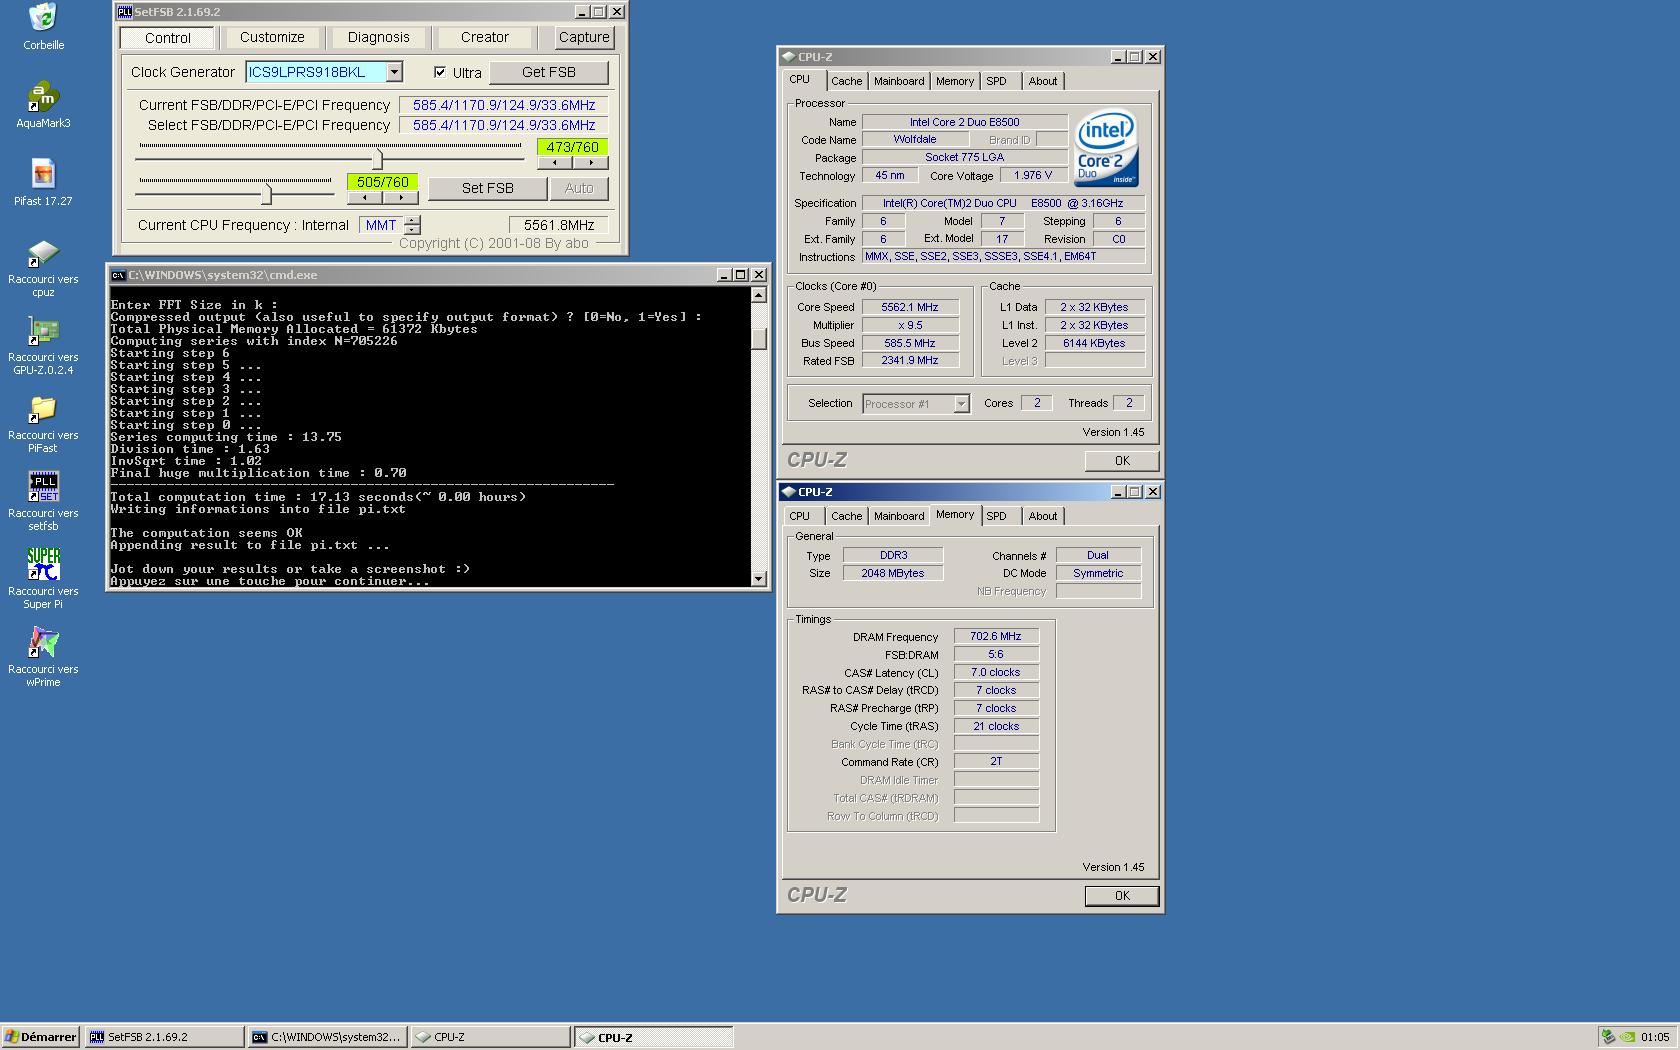Screen dimensions: 1680x1050
Task: Click the 5561.8MHz current CPU frequency field
Action: point(559,225)
